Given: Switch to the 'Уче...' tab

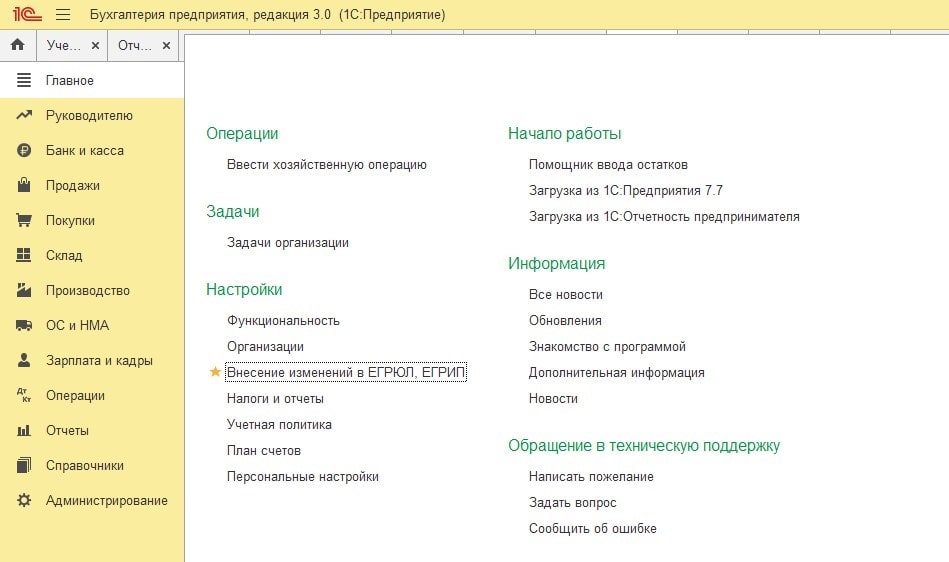Looking at the screenshot, I should pyautogui.click(x=64, y=45).
